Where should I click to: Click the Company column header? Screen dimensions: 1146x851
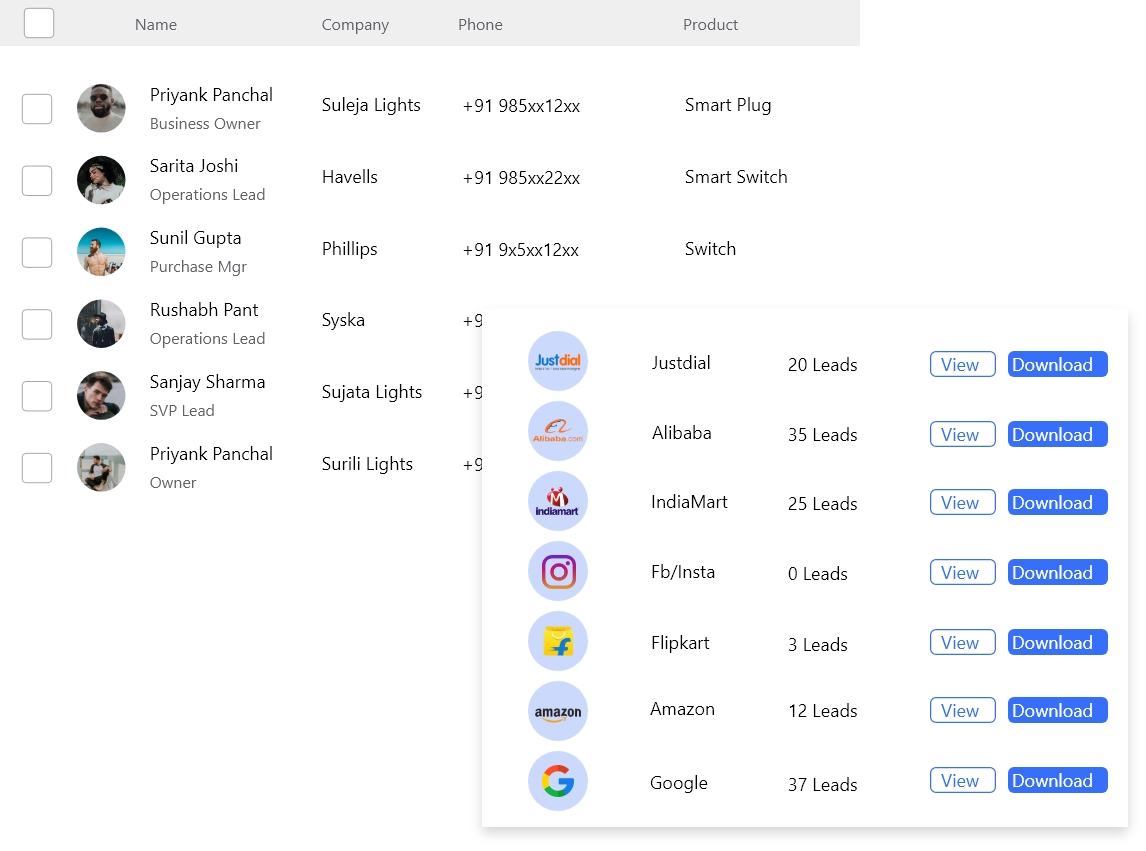pos(355,25)
